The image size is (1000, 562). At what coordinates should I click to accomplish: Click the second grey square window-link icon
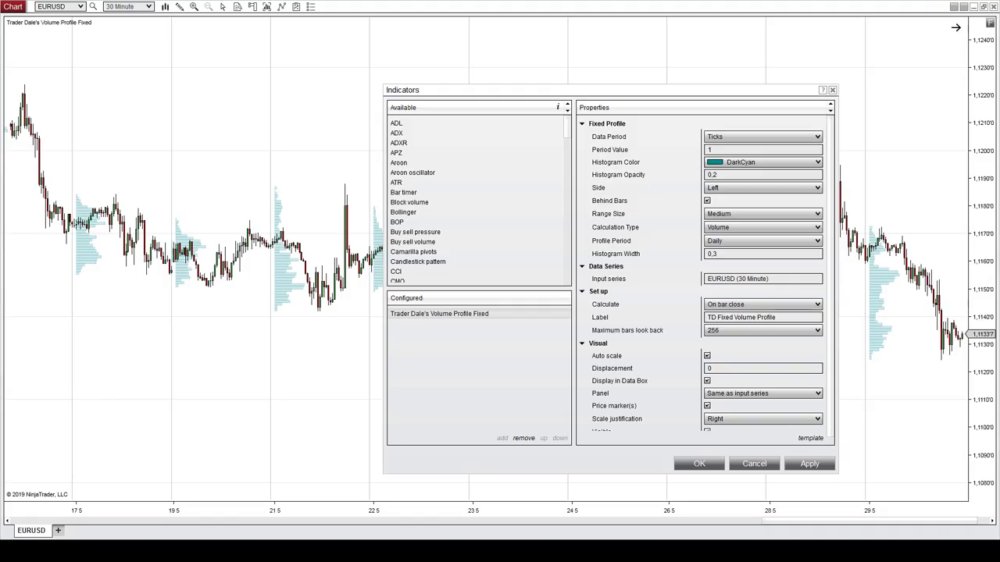(964, 6)
